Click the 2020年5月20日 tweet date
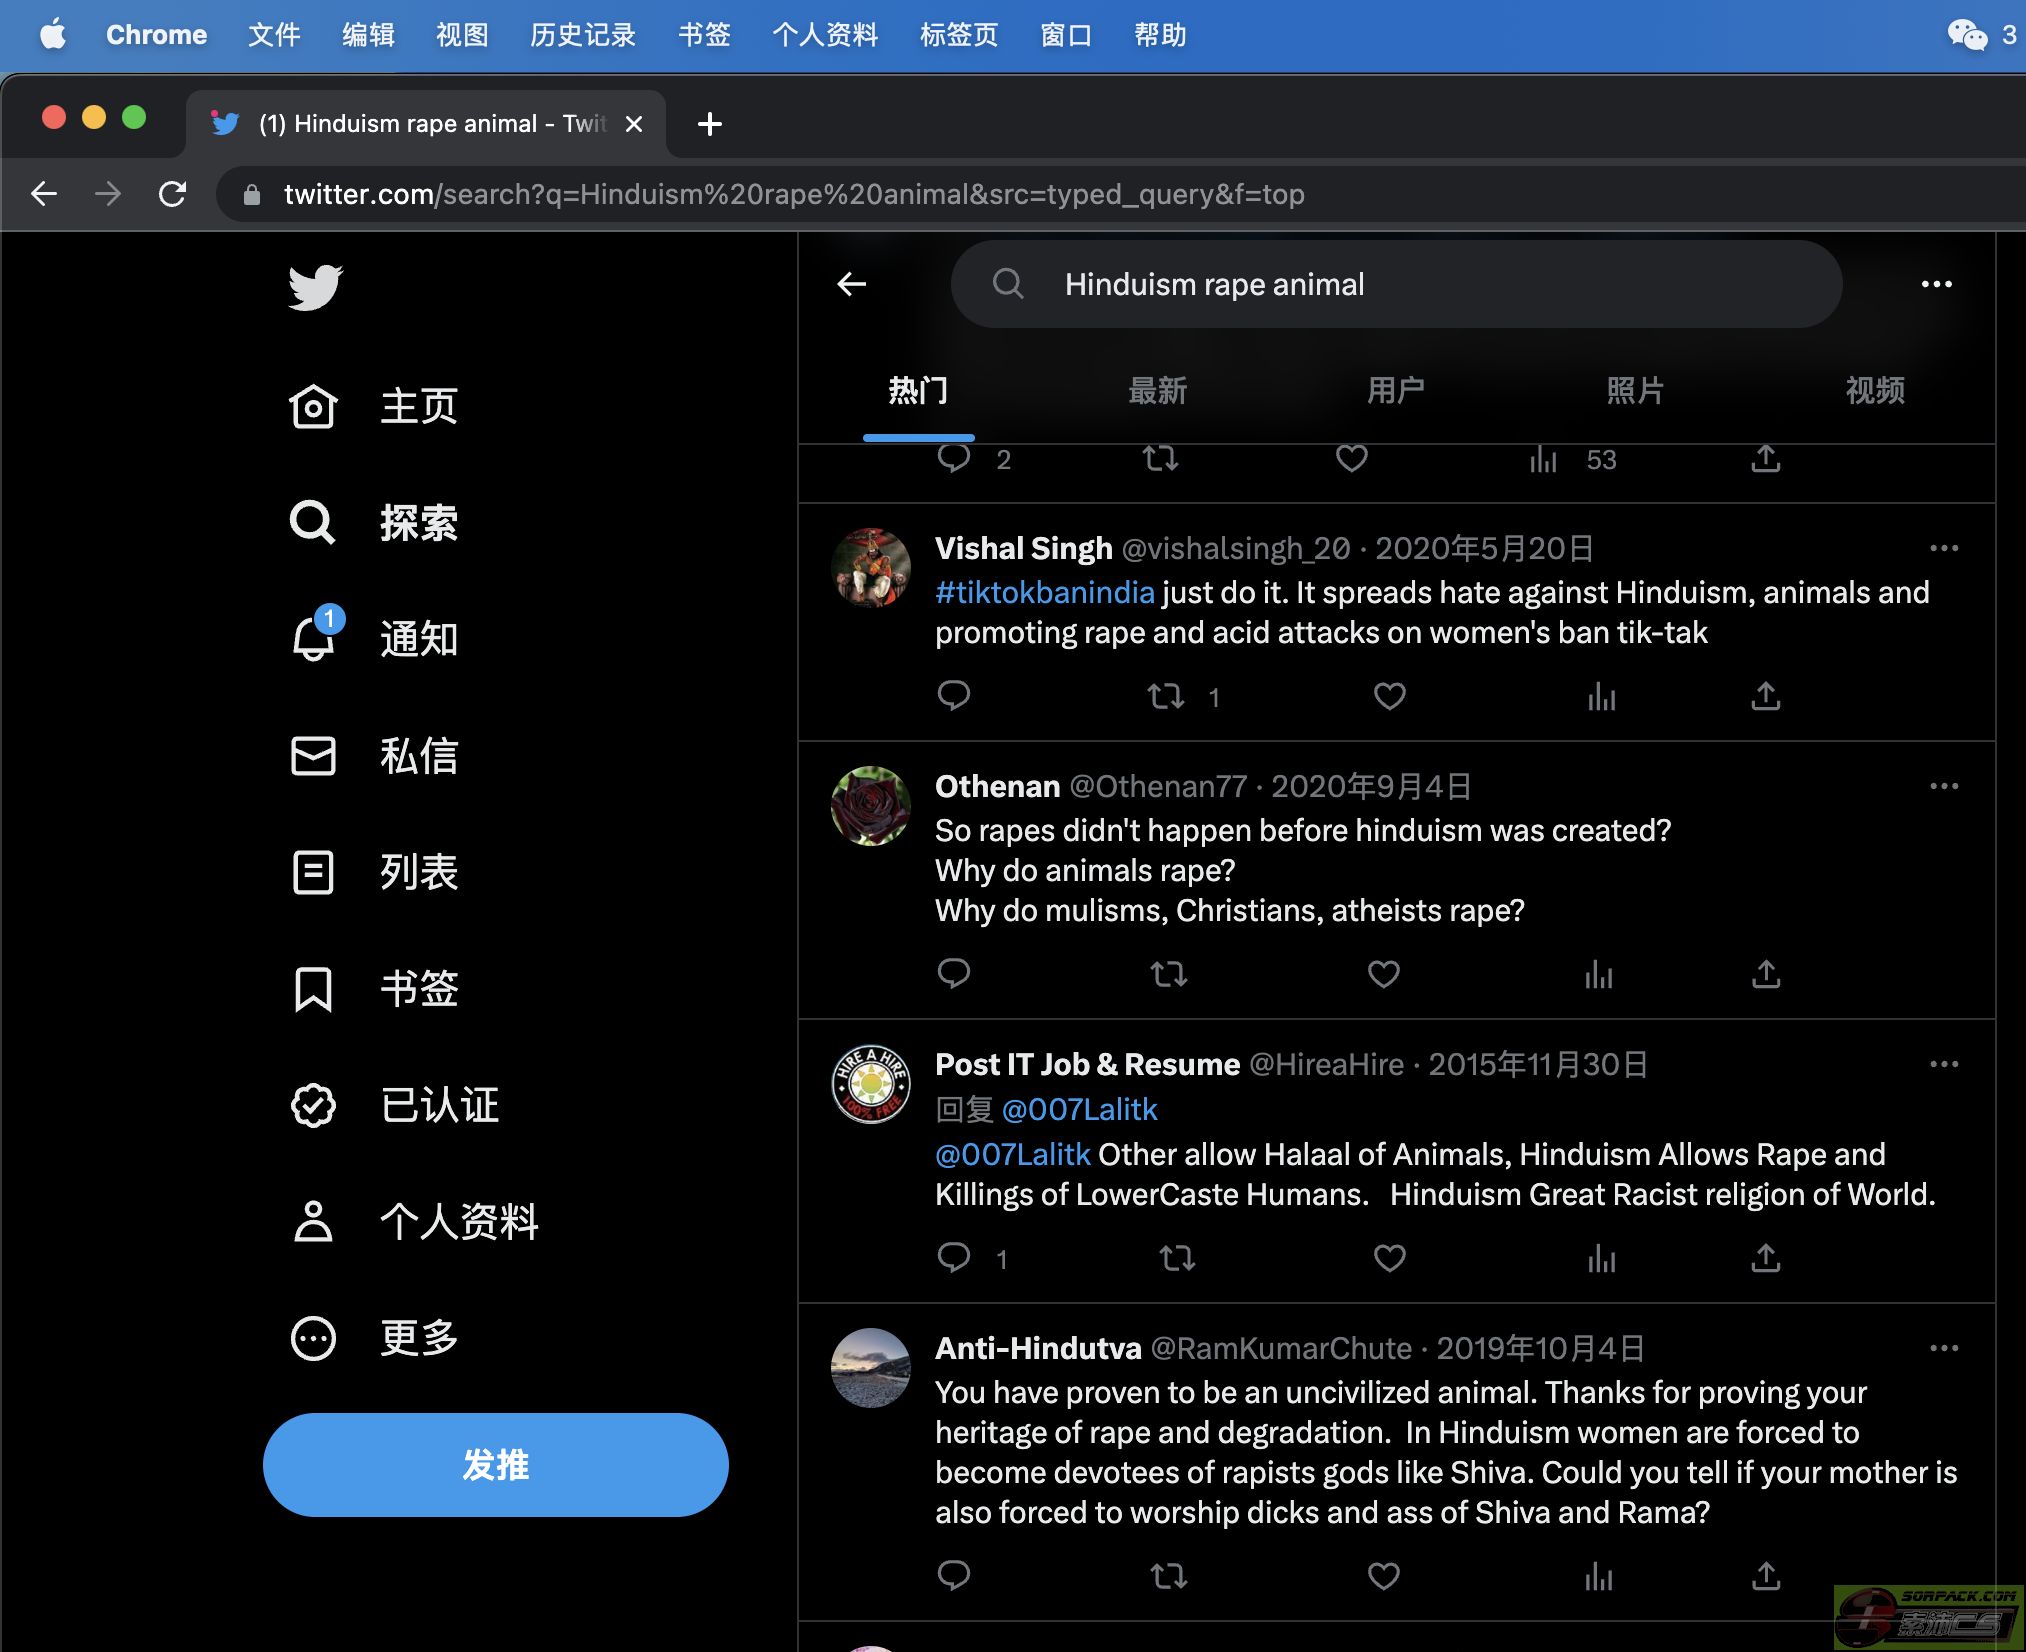Screen dimensions: 2026x1652 click(x=1484, y=548)
